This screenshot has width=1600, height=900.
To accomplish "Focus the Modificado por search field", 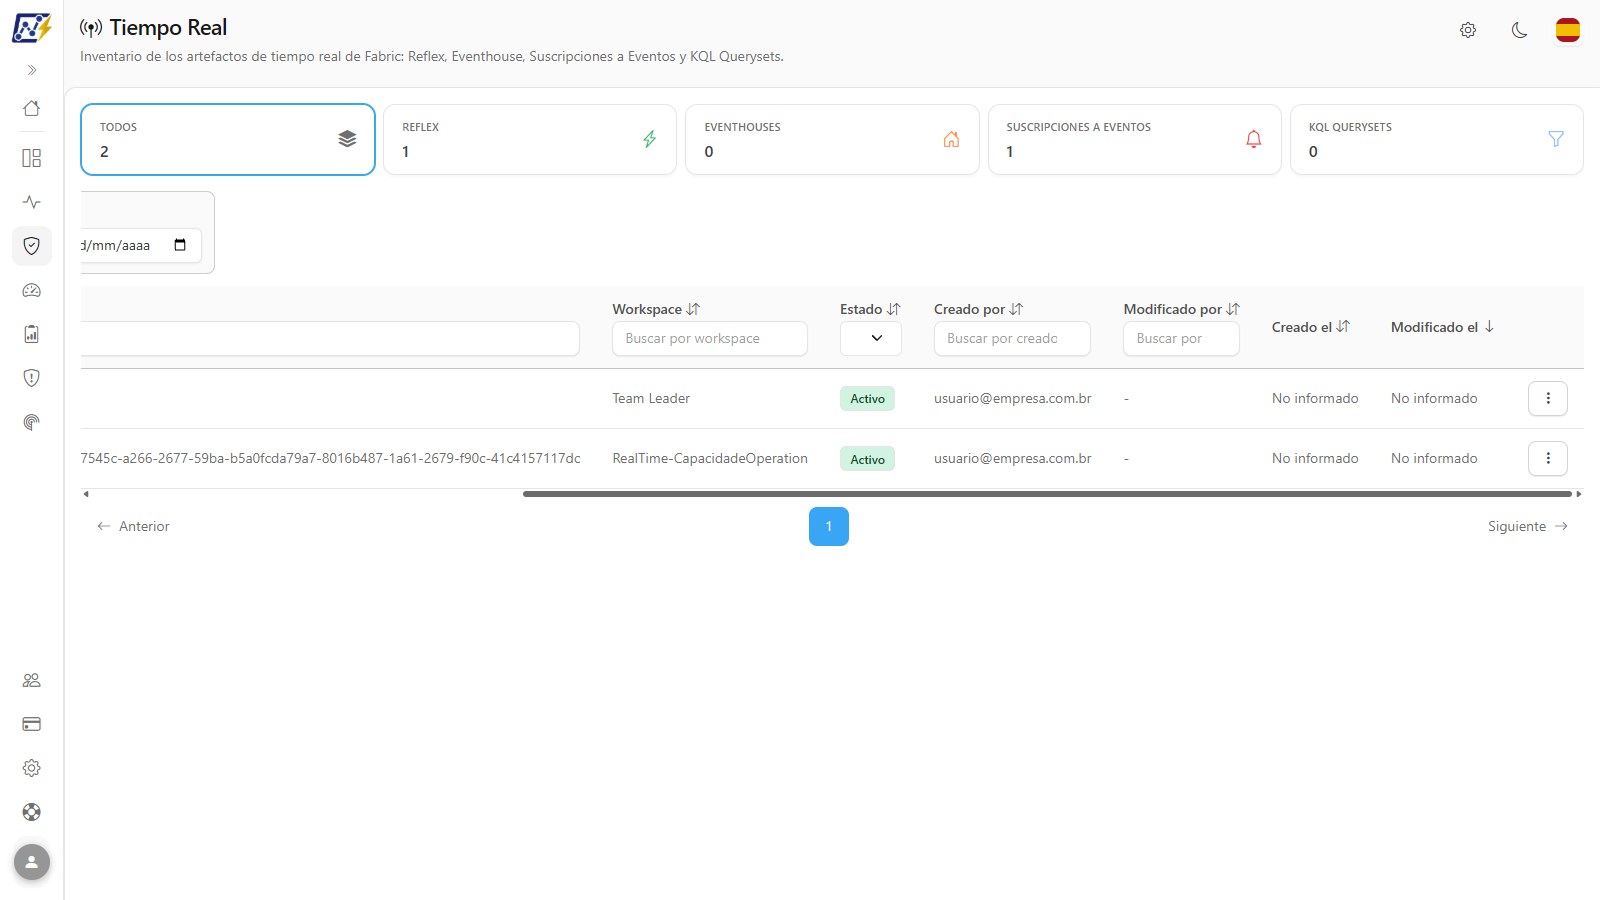I will pyautogui.click(x=1181, y=338).
